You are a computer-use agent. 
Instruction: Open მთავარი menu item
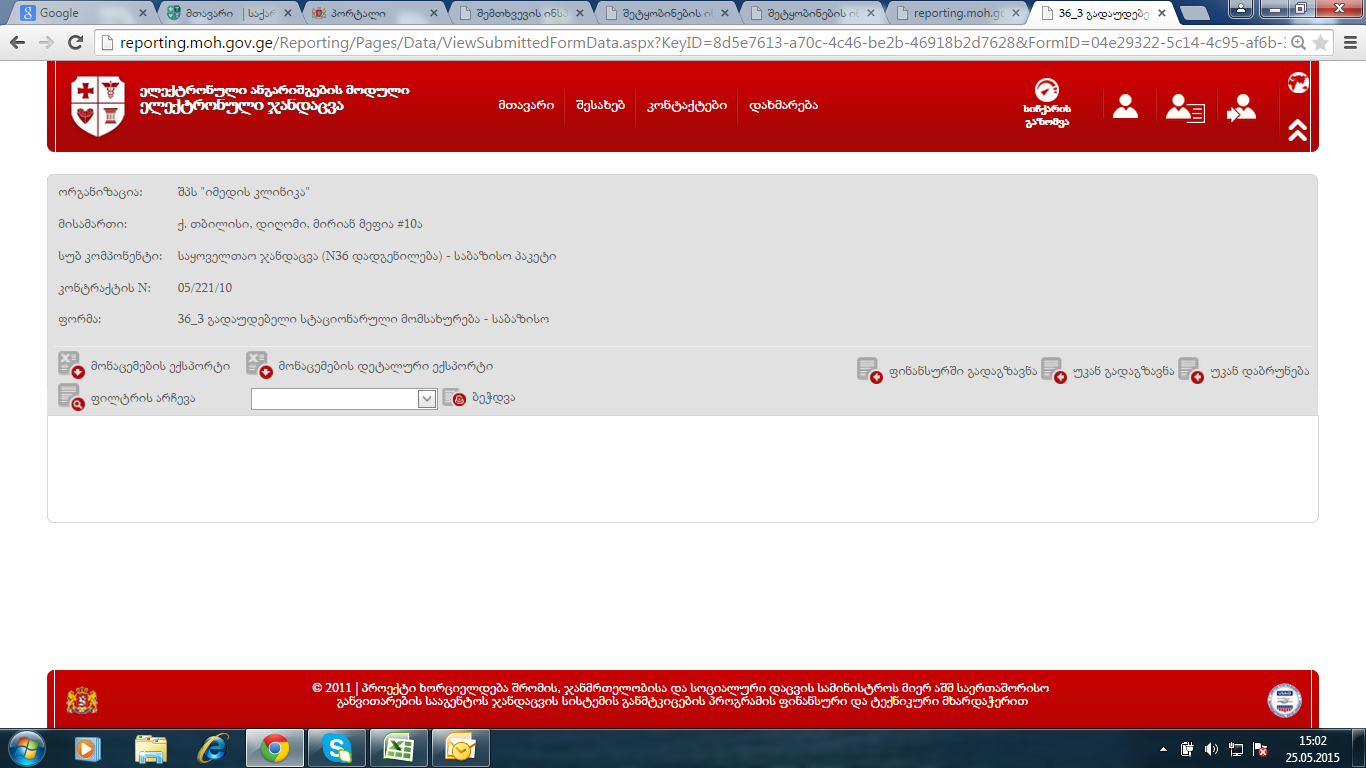[526, 105]
